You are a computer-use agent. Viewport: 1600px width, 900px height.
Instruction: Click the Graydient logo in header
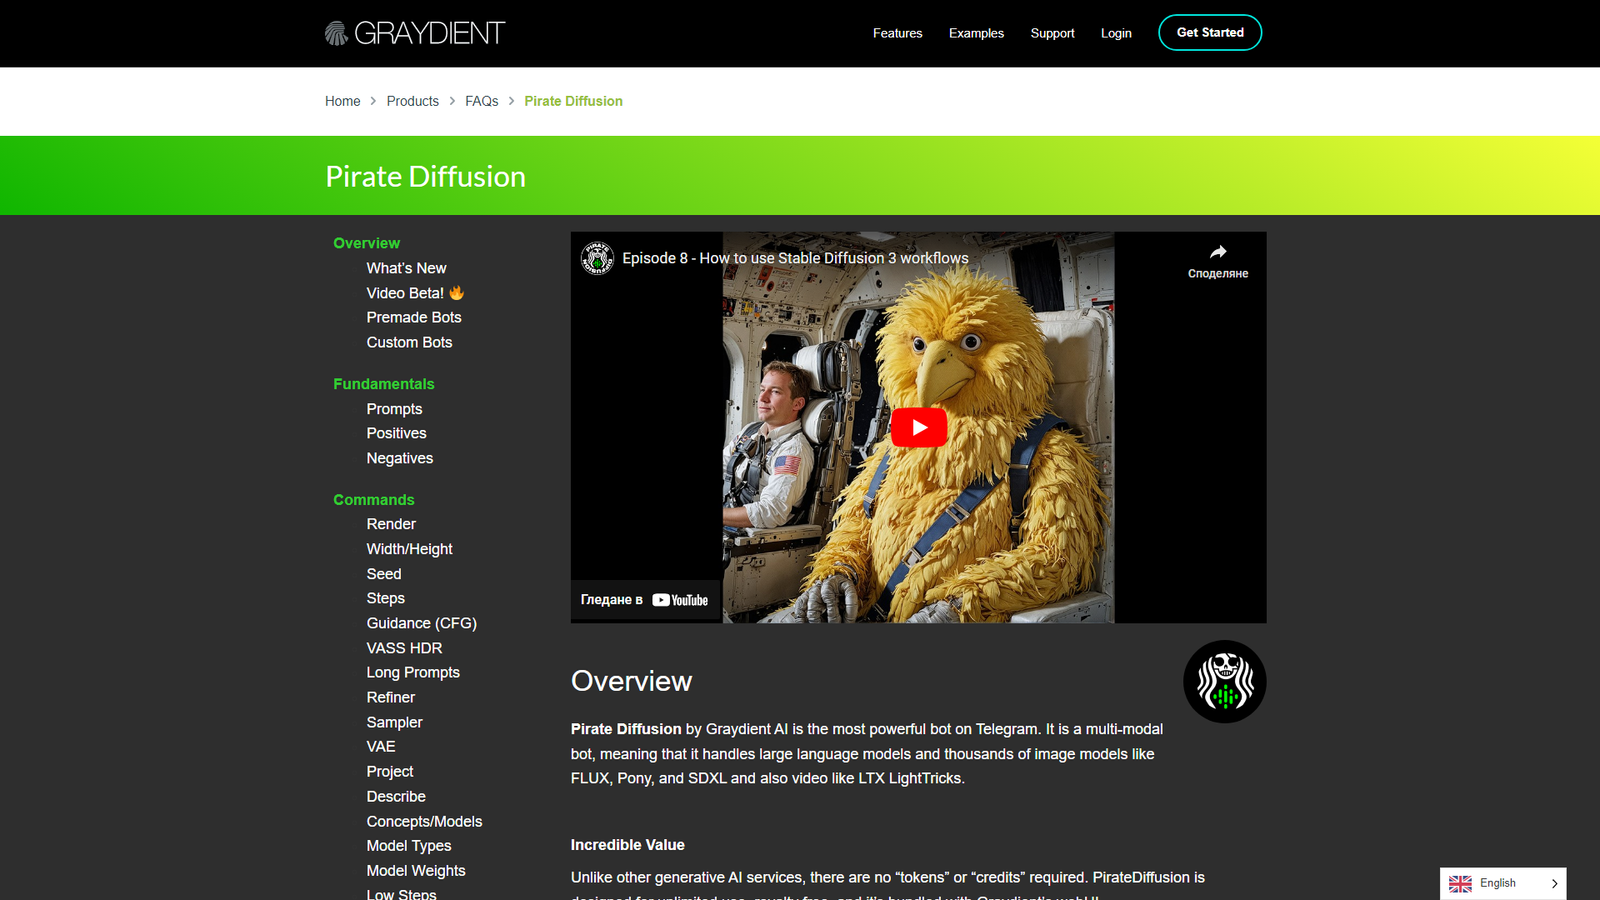pos(415,33)
